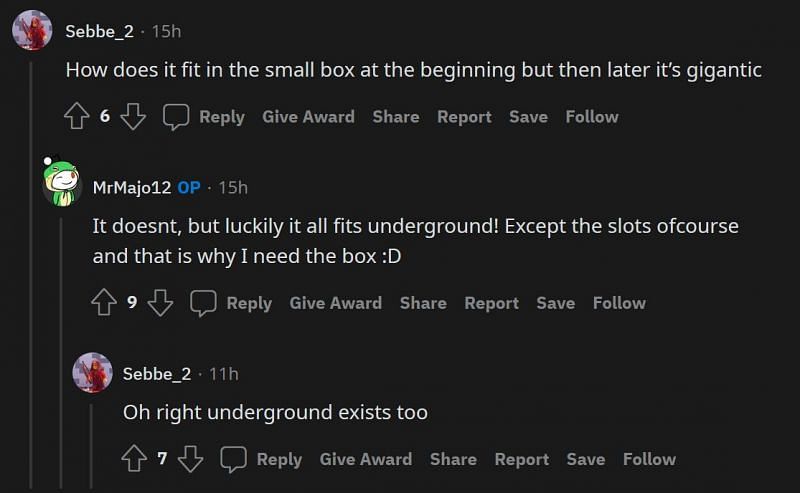This screenshot has width=800, height=493.
Task: Open Sebbe_2's username link on the top comment
Action: coord(98,31)
